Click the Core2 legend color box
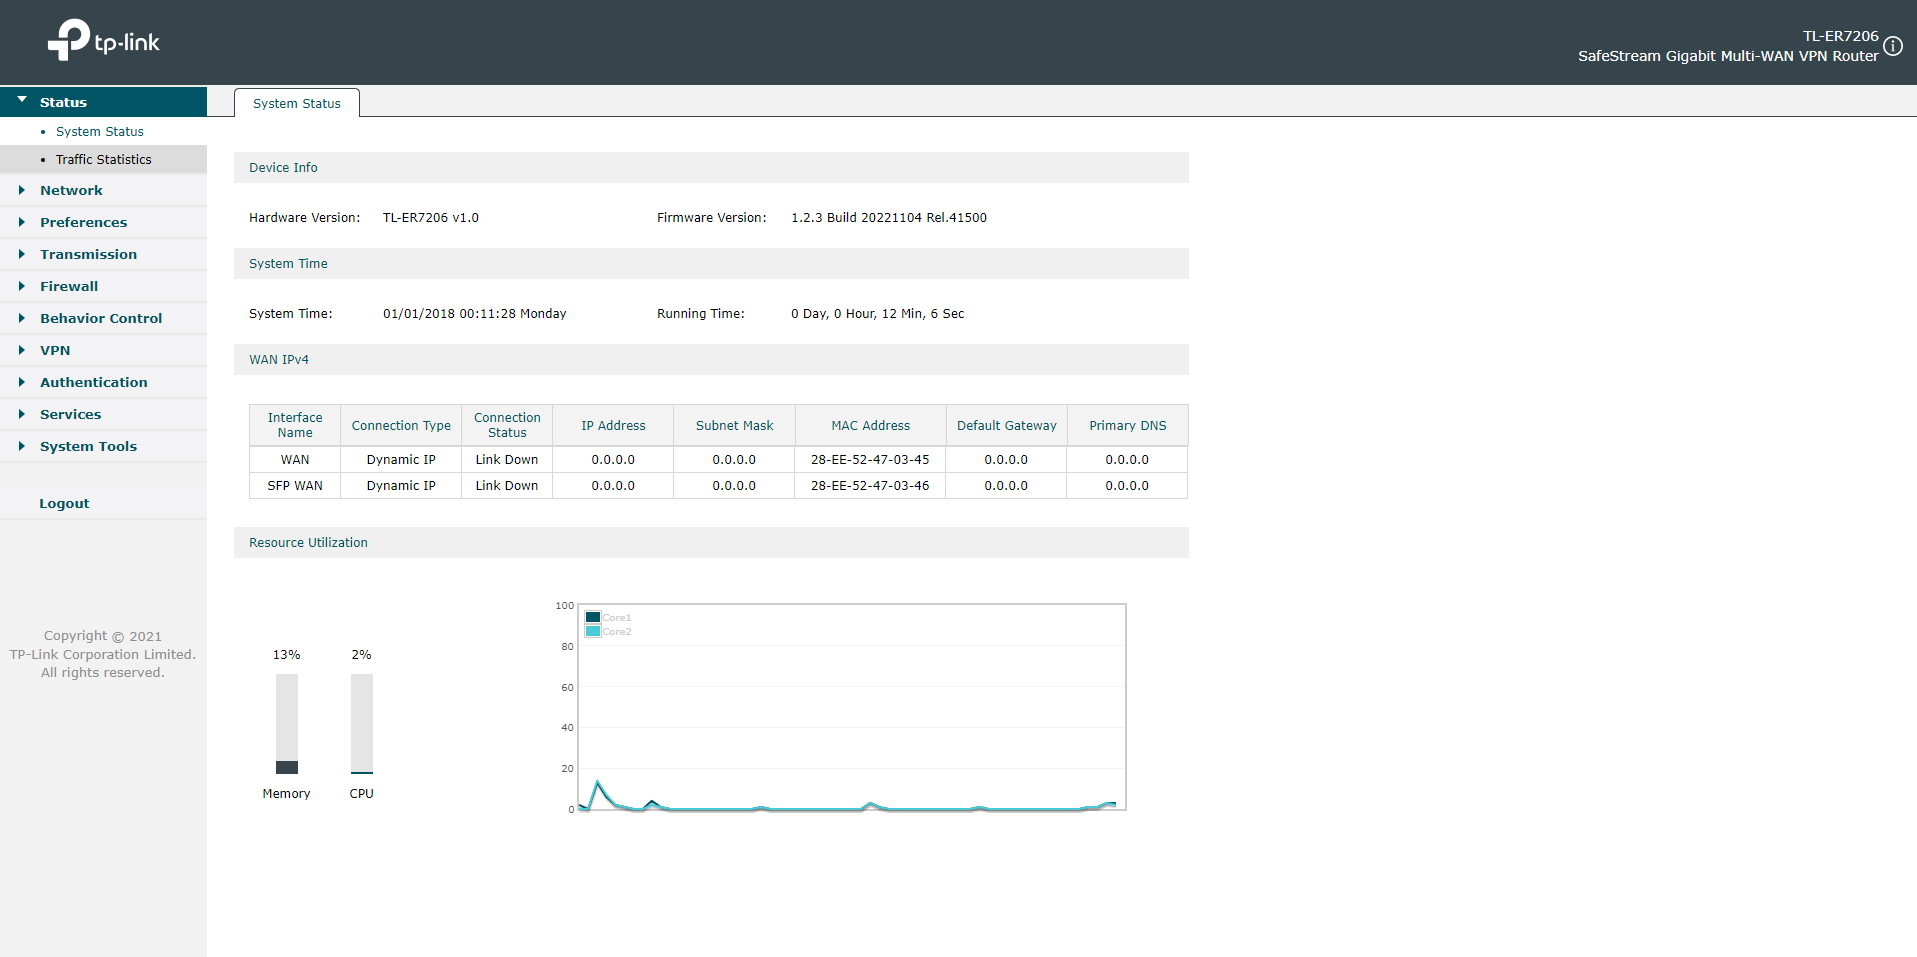This screenshot has height=957, width=1917. (x=593, y=631)
